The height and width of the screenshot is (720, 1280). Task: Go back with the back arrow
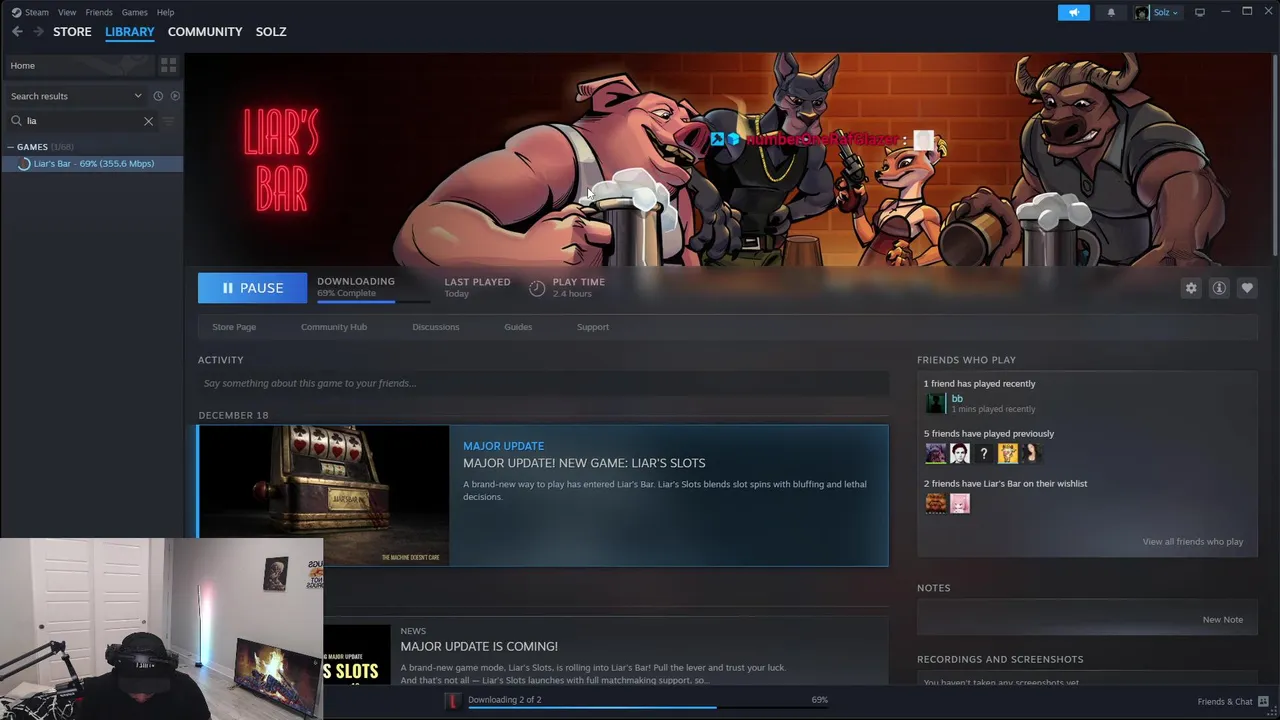click(x=17, y=32)
